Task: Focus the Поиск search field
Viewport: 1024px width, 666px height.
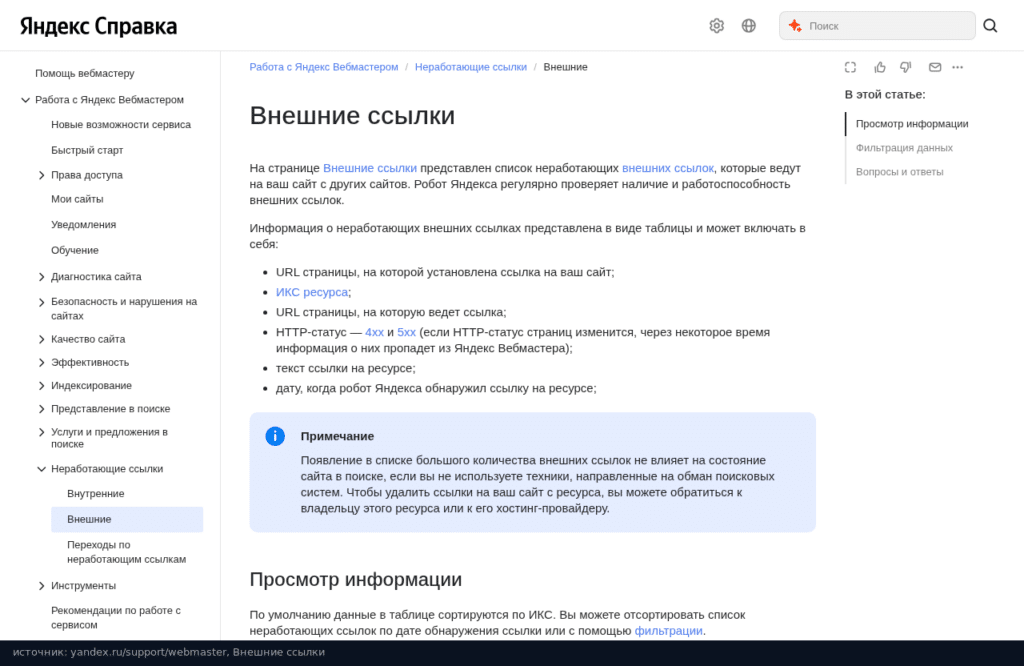Action: click(877, 25)
